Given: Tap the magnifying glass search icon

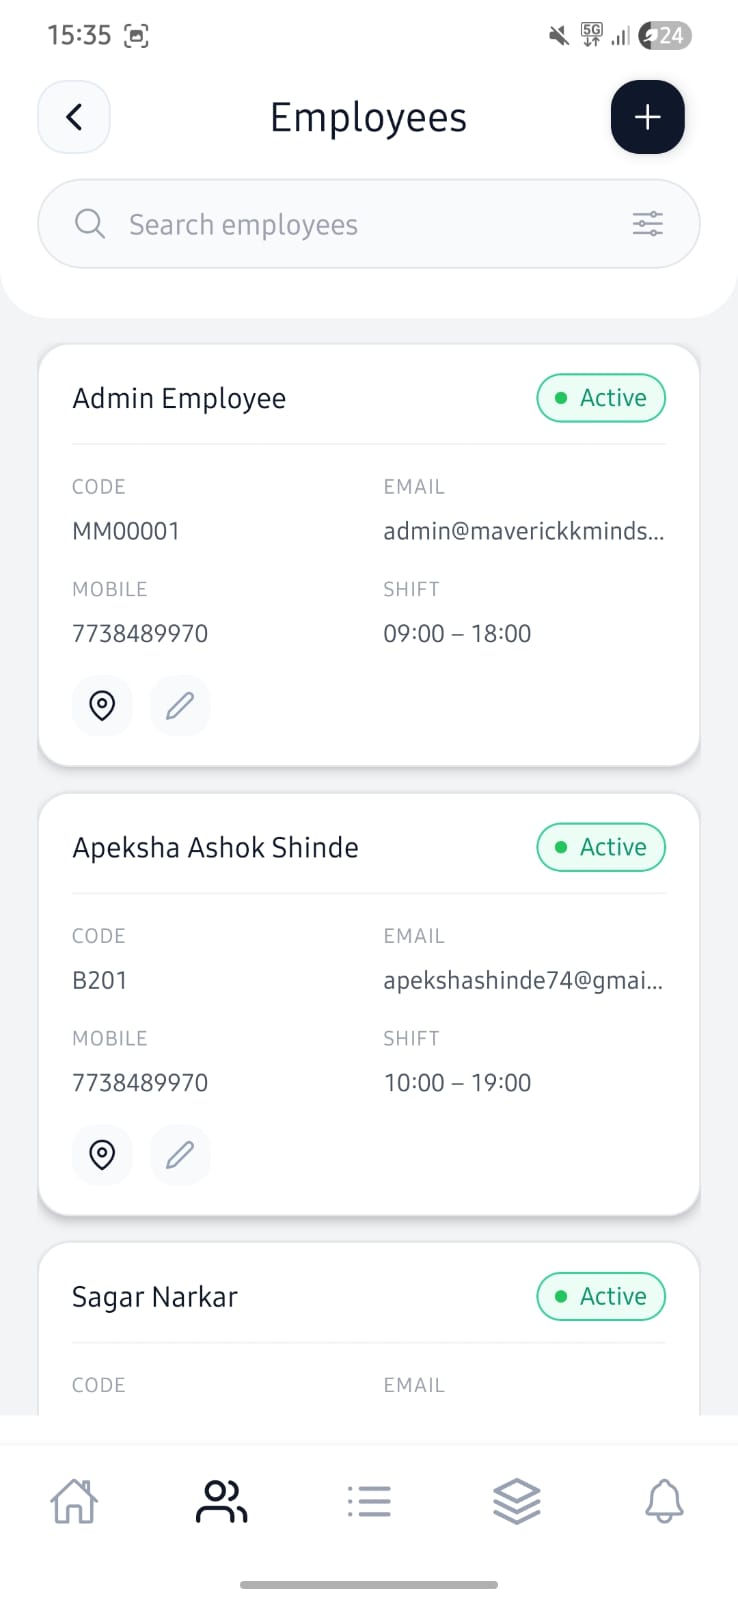Looking at the screenshot, I should [x=90, y=224].
